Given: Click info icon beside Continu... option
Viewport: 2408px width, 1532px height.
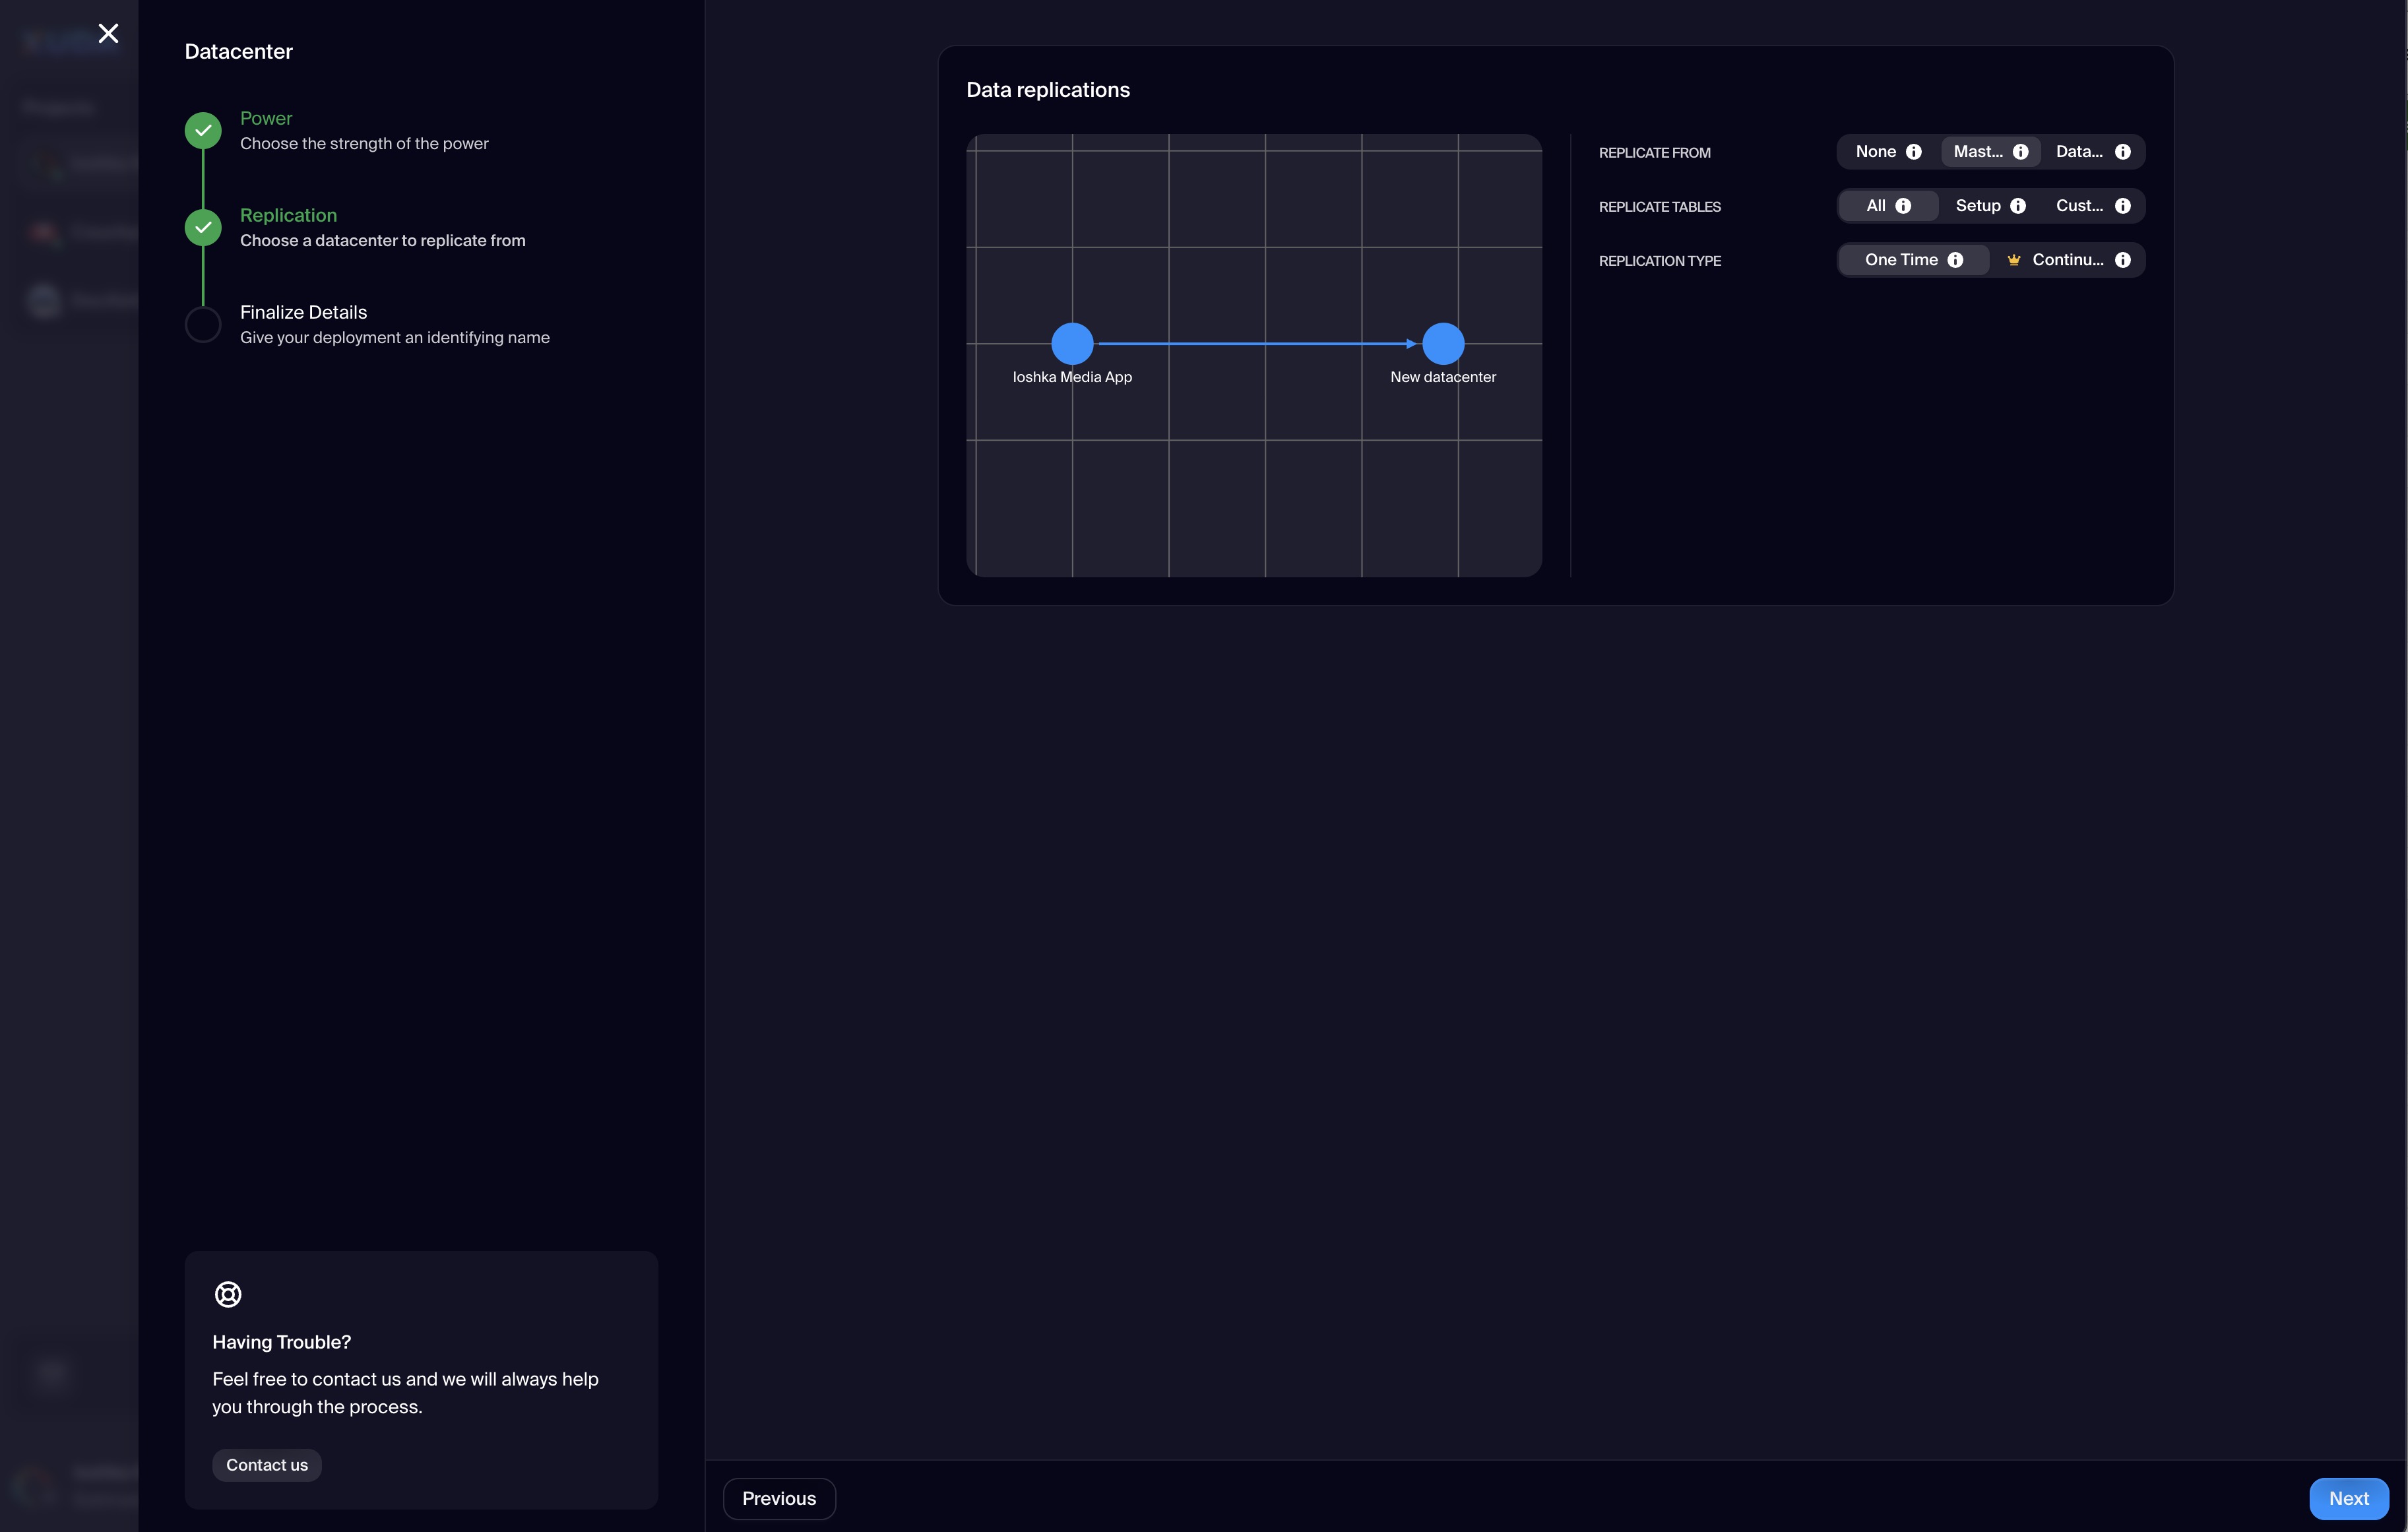Looking at the screenshot, I should pyautogui.click(x=2123, y=260).
